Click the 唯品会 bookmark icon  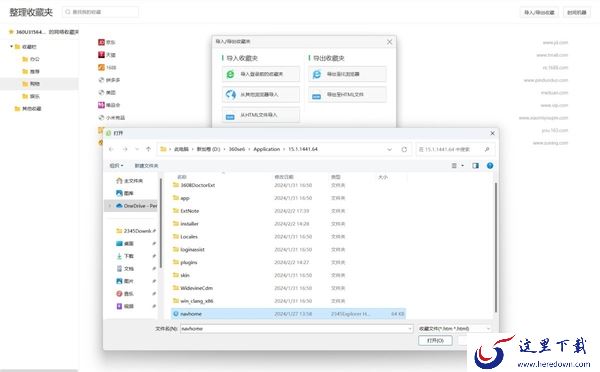[x=101, y=105]
